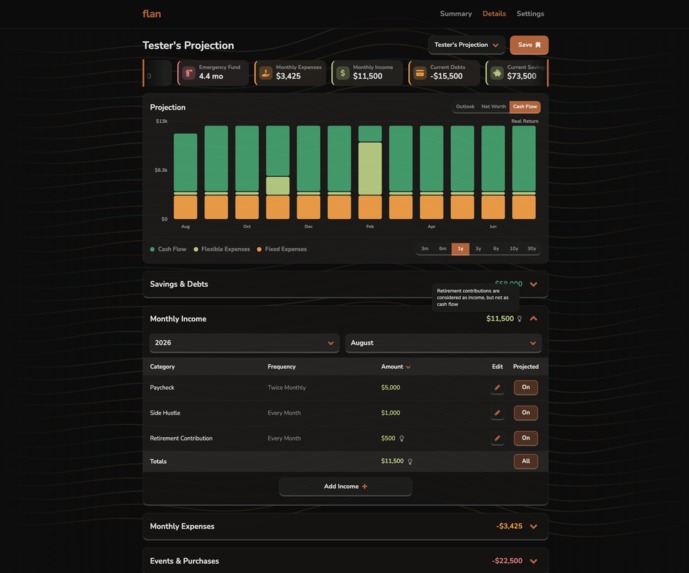Toggle Side Hustle projected On switch
Image resolution: width=689 pixels, height=573 pixels.
526,413
